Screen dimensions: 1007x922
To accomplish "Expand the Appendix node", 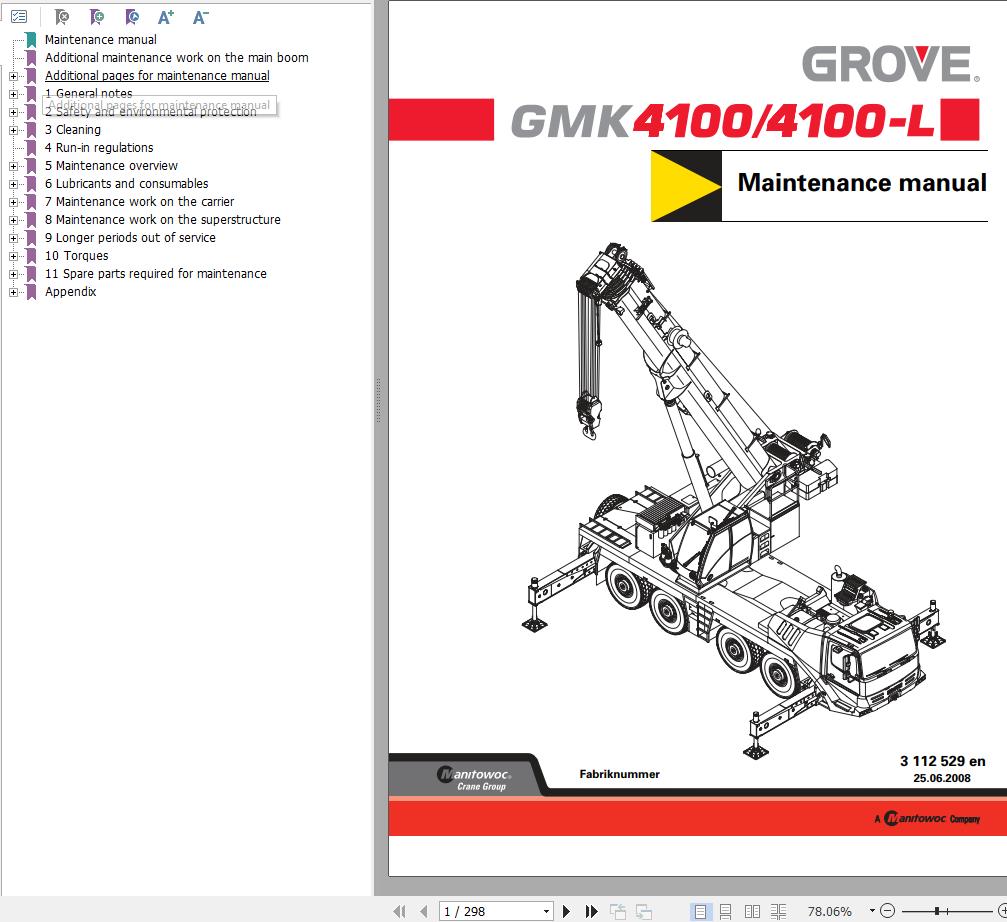I will [x=13, y=291].
